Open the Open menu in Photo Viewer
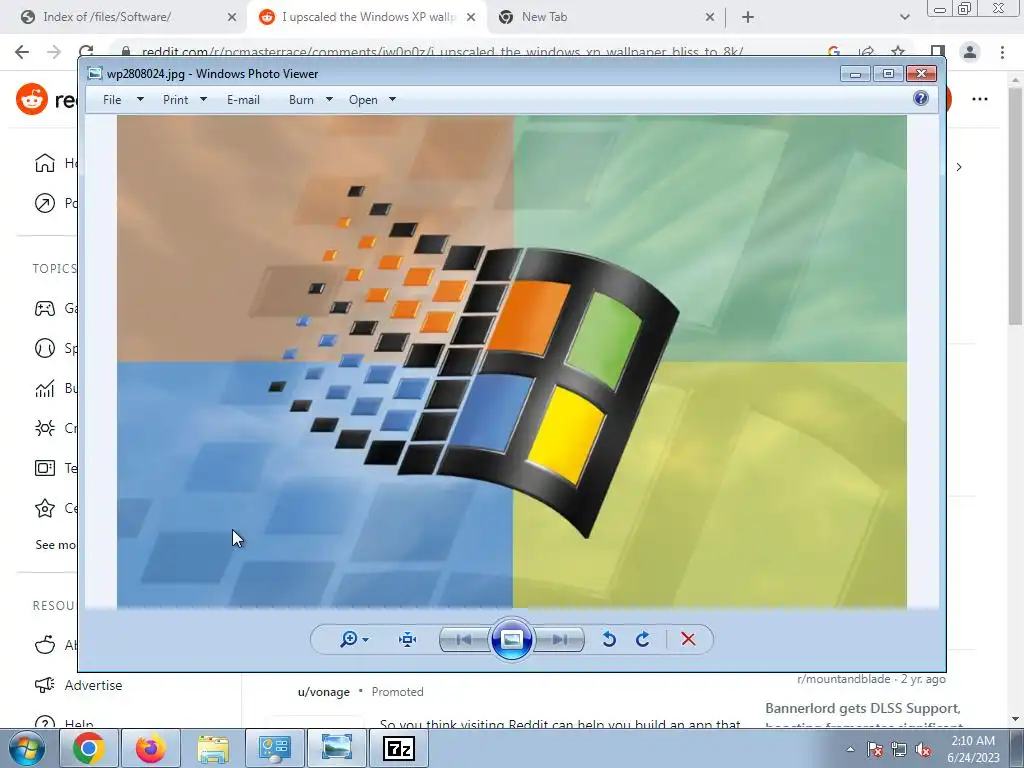The width and height of the screenshot is (1024, 768). tap(363, 99)
